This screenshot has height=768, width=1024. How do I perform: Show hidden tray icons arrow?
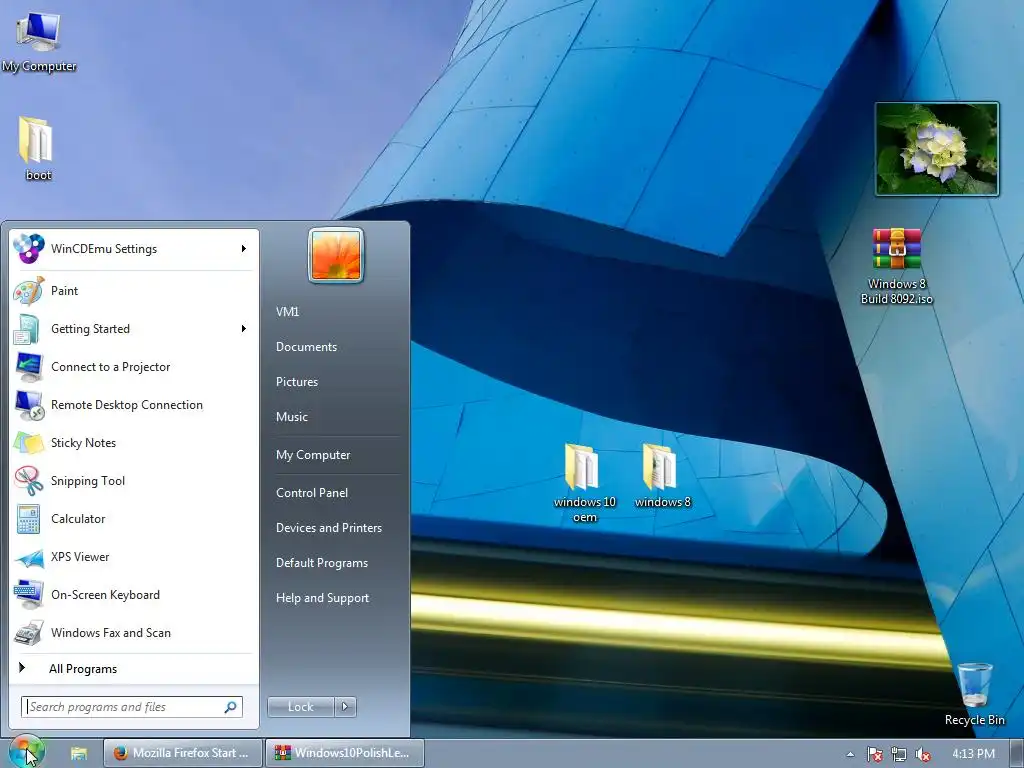pyautogui.click(x=850, y=754)
